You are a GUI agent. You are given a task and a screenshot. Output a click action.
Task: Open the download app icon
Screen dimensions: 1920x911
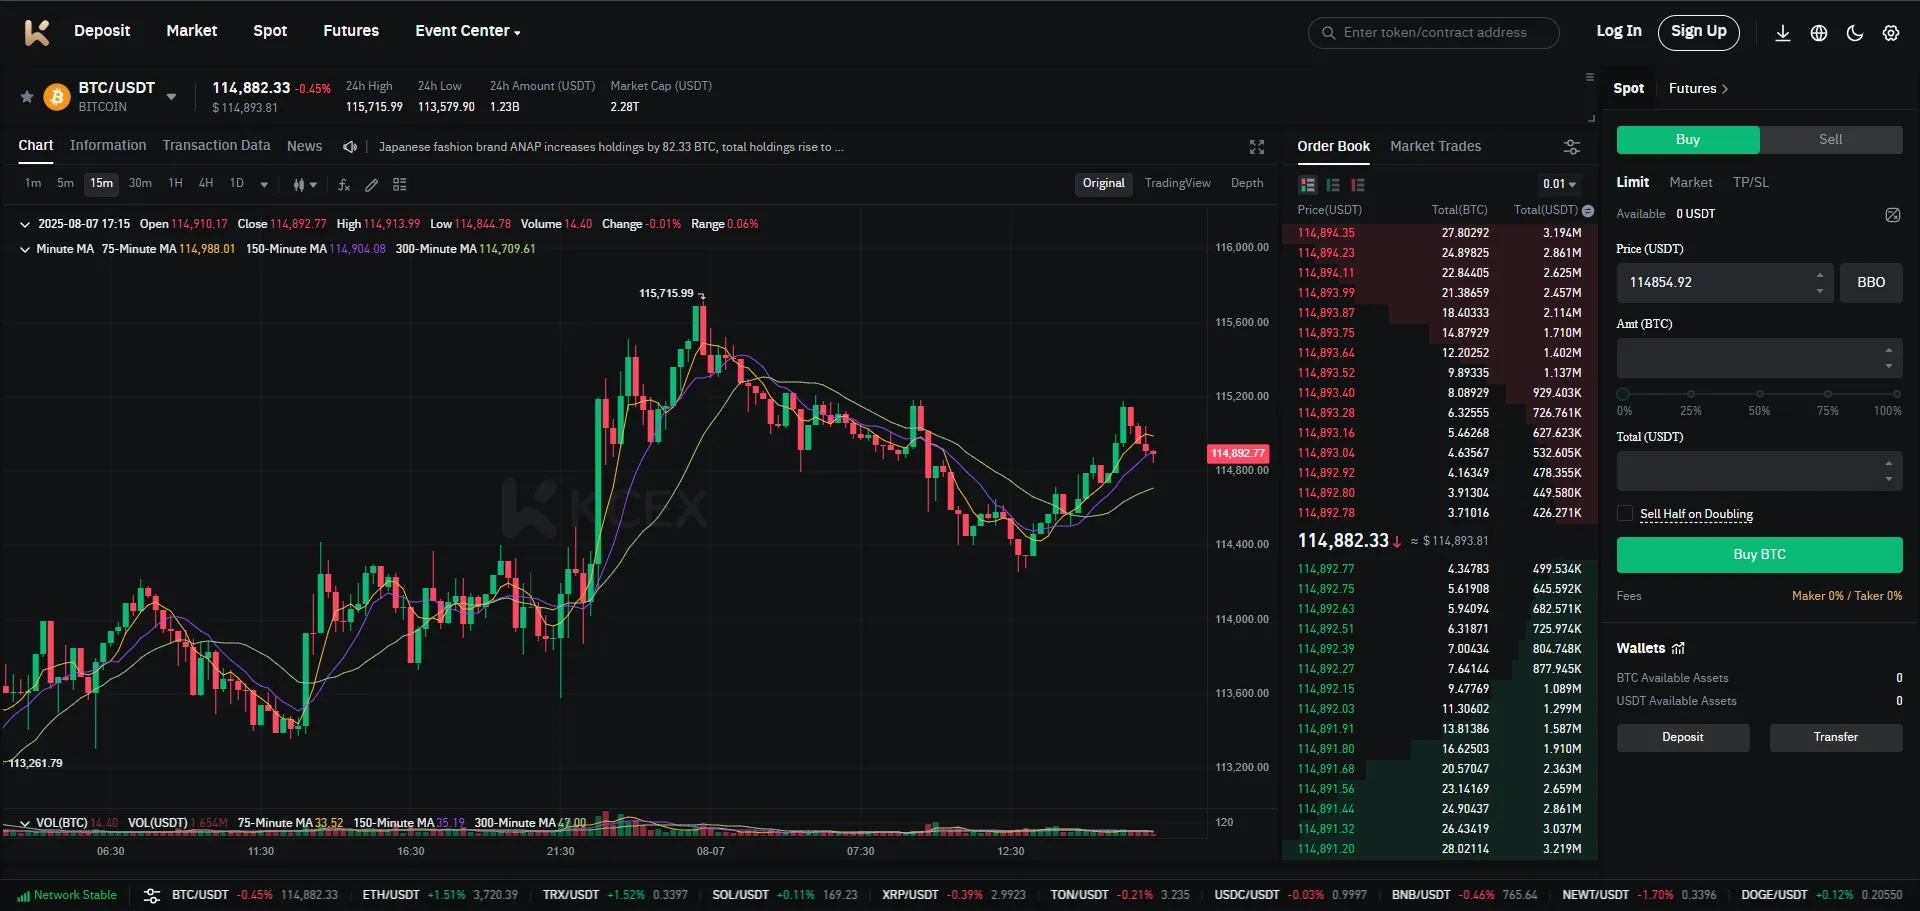tap(1783, 33)
